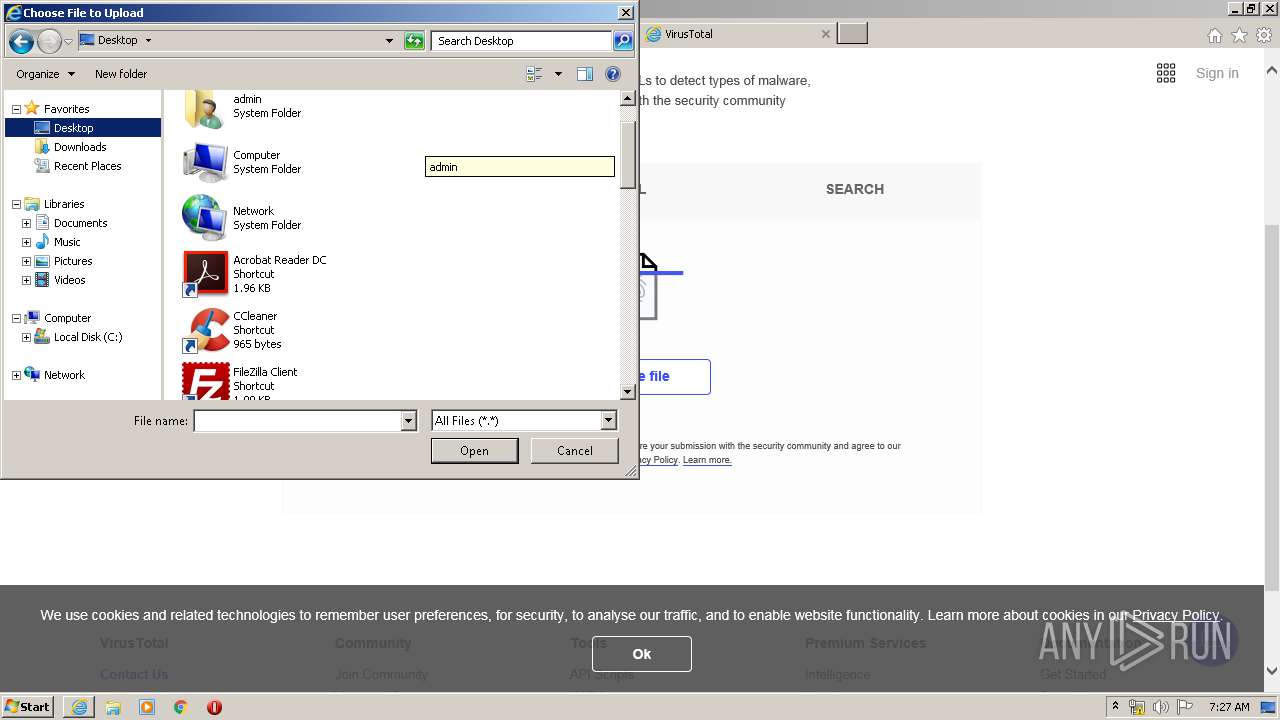
Task: Select Network in the navigation pane
Action: pos(64,375)
